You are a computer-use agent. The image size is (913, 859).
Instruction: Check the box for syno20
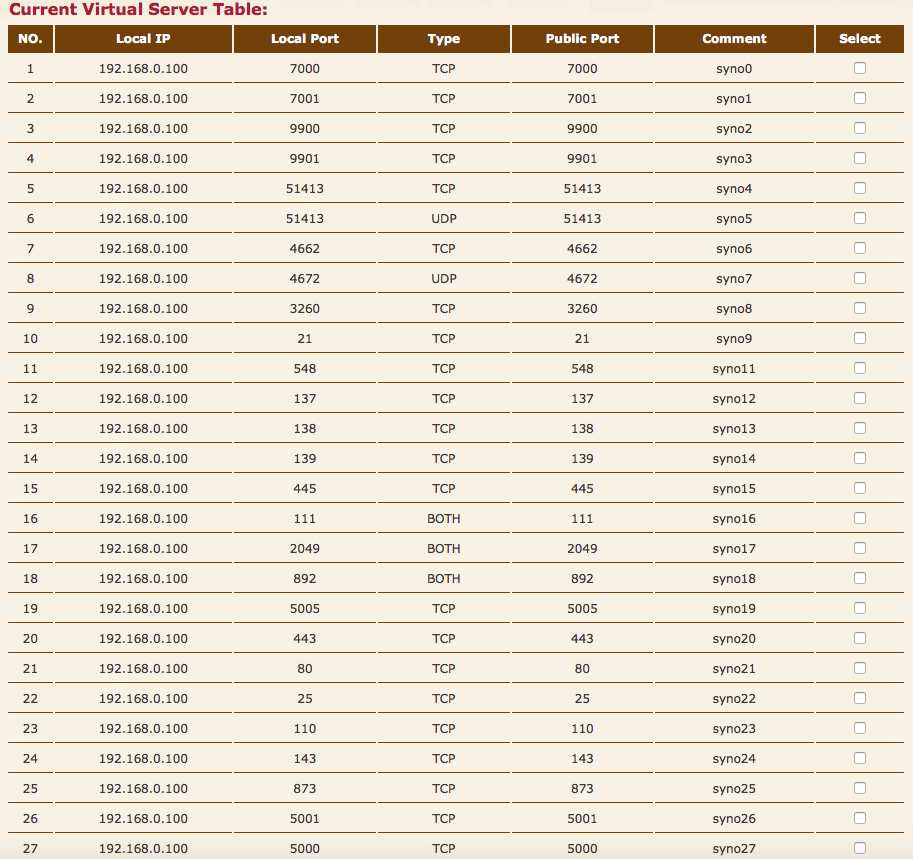click(x=859, y=638)
